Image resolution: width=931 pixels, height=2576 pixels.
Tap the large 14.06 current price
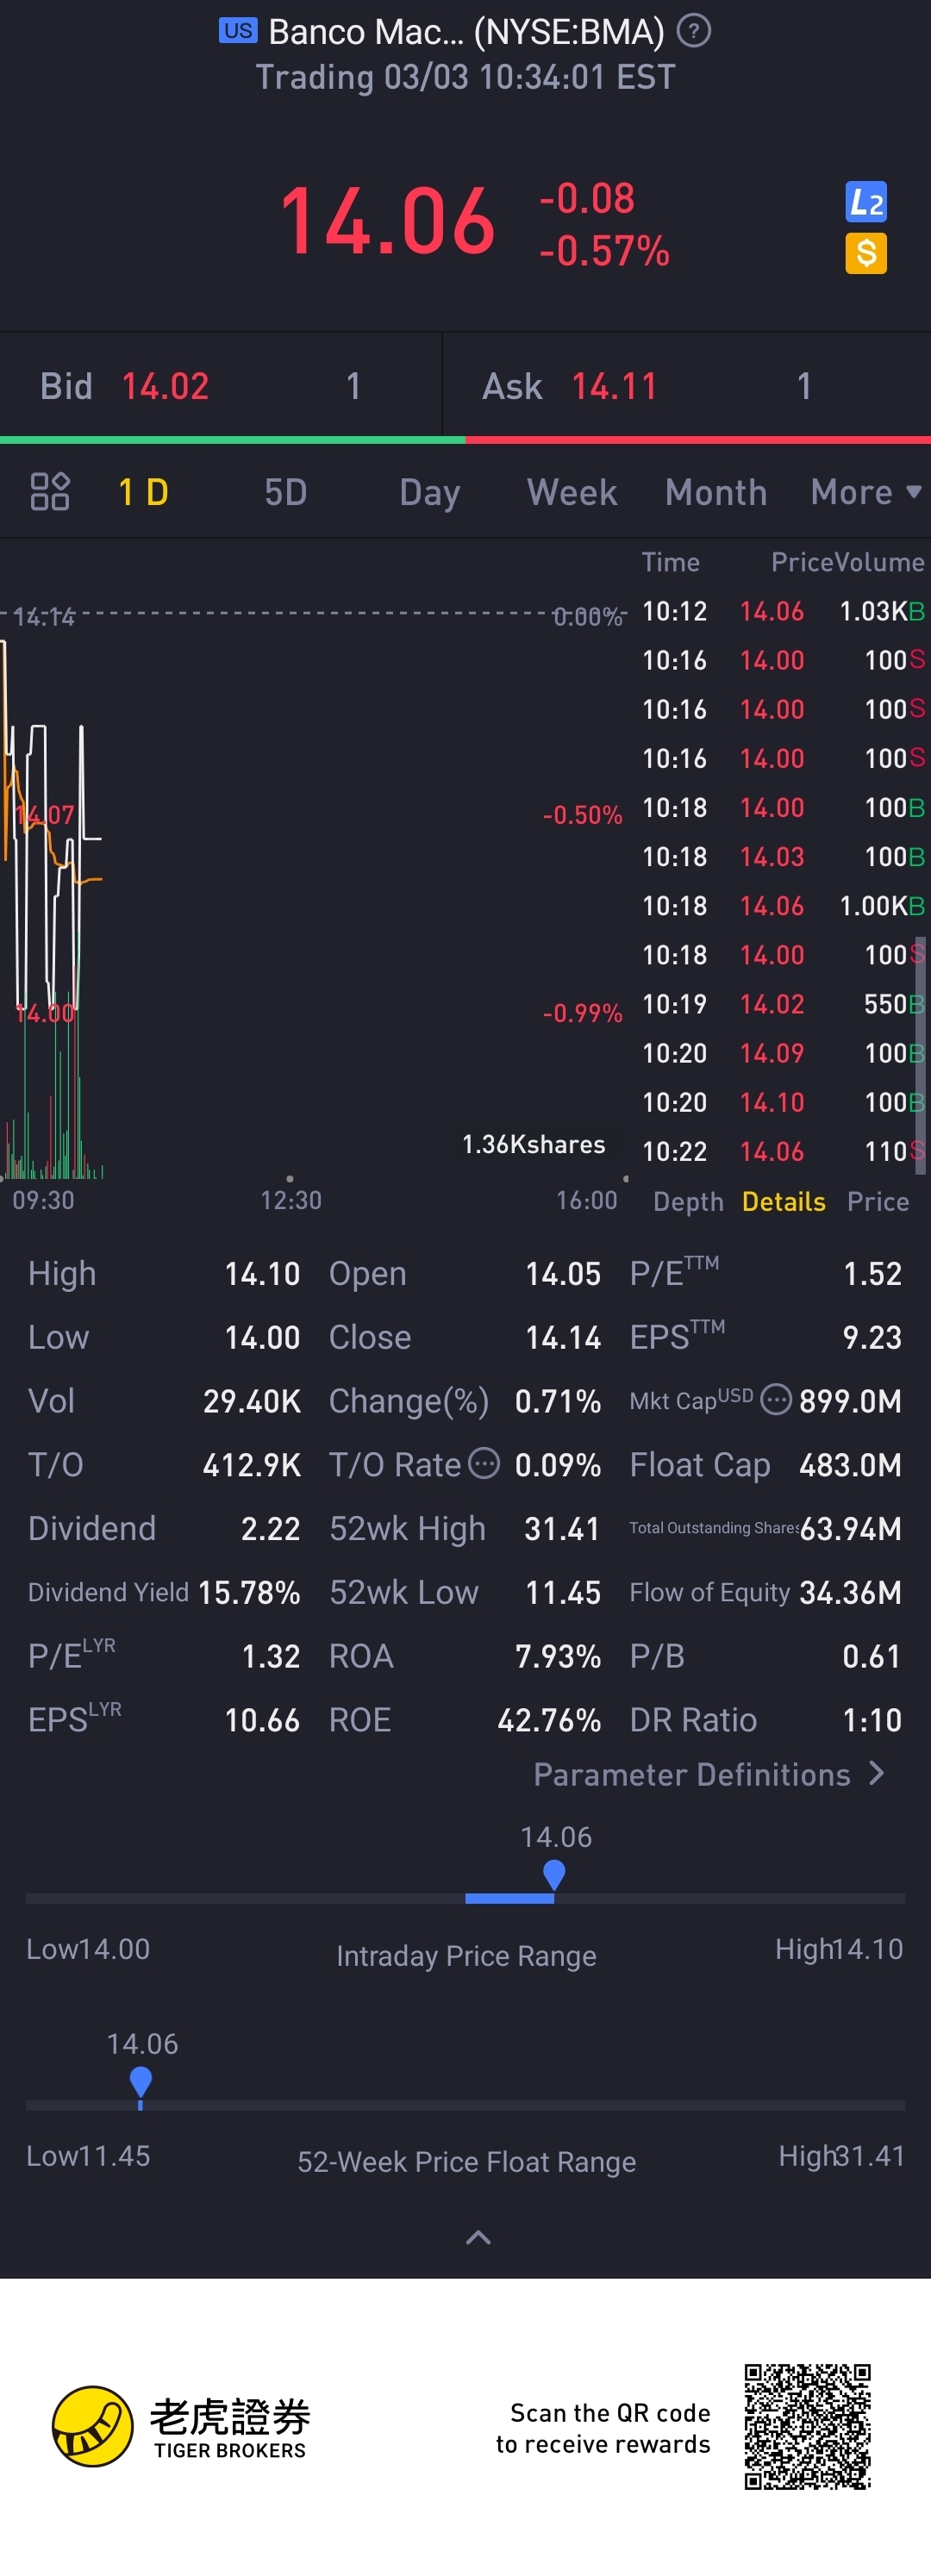pyautogui.click(x=387, y=220)
